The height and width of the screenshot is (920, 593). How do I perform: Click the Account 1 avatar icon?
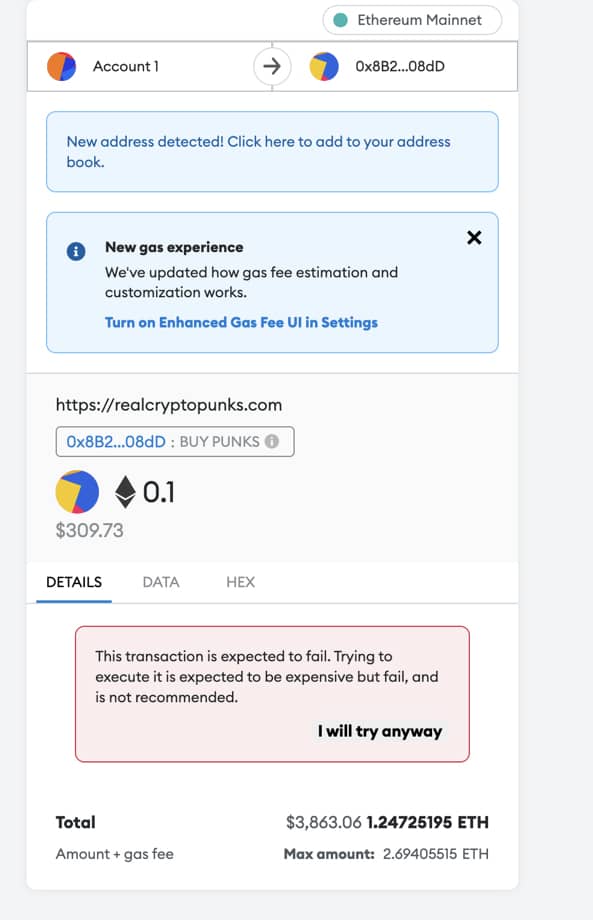click(62, 66)
